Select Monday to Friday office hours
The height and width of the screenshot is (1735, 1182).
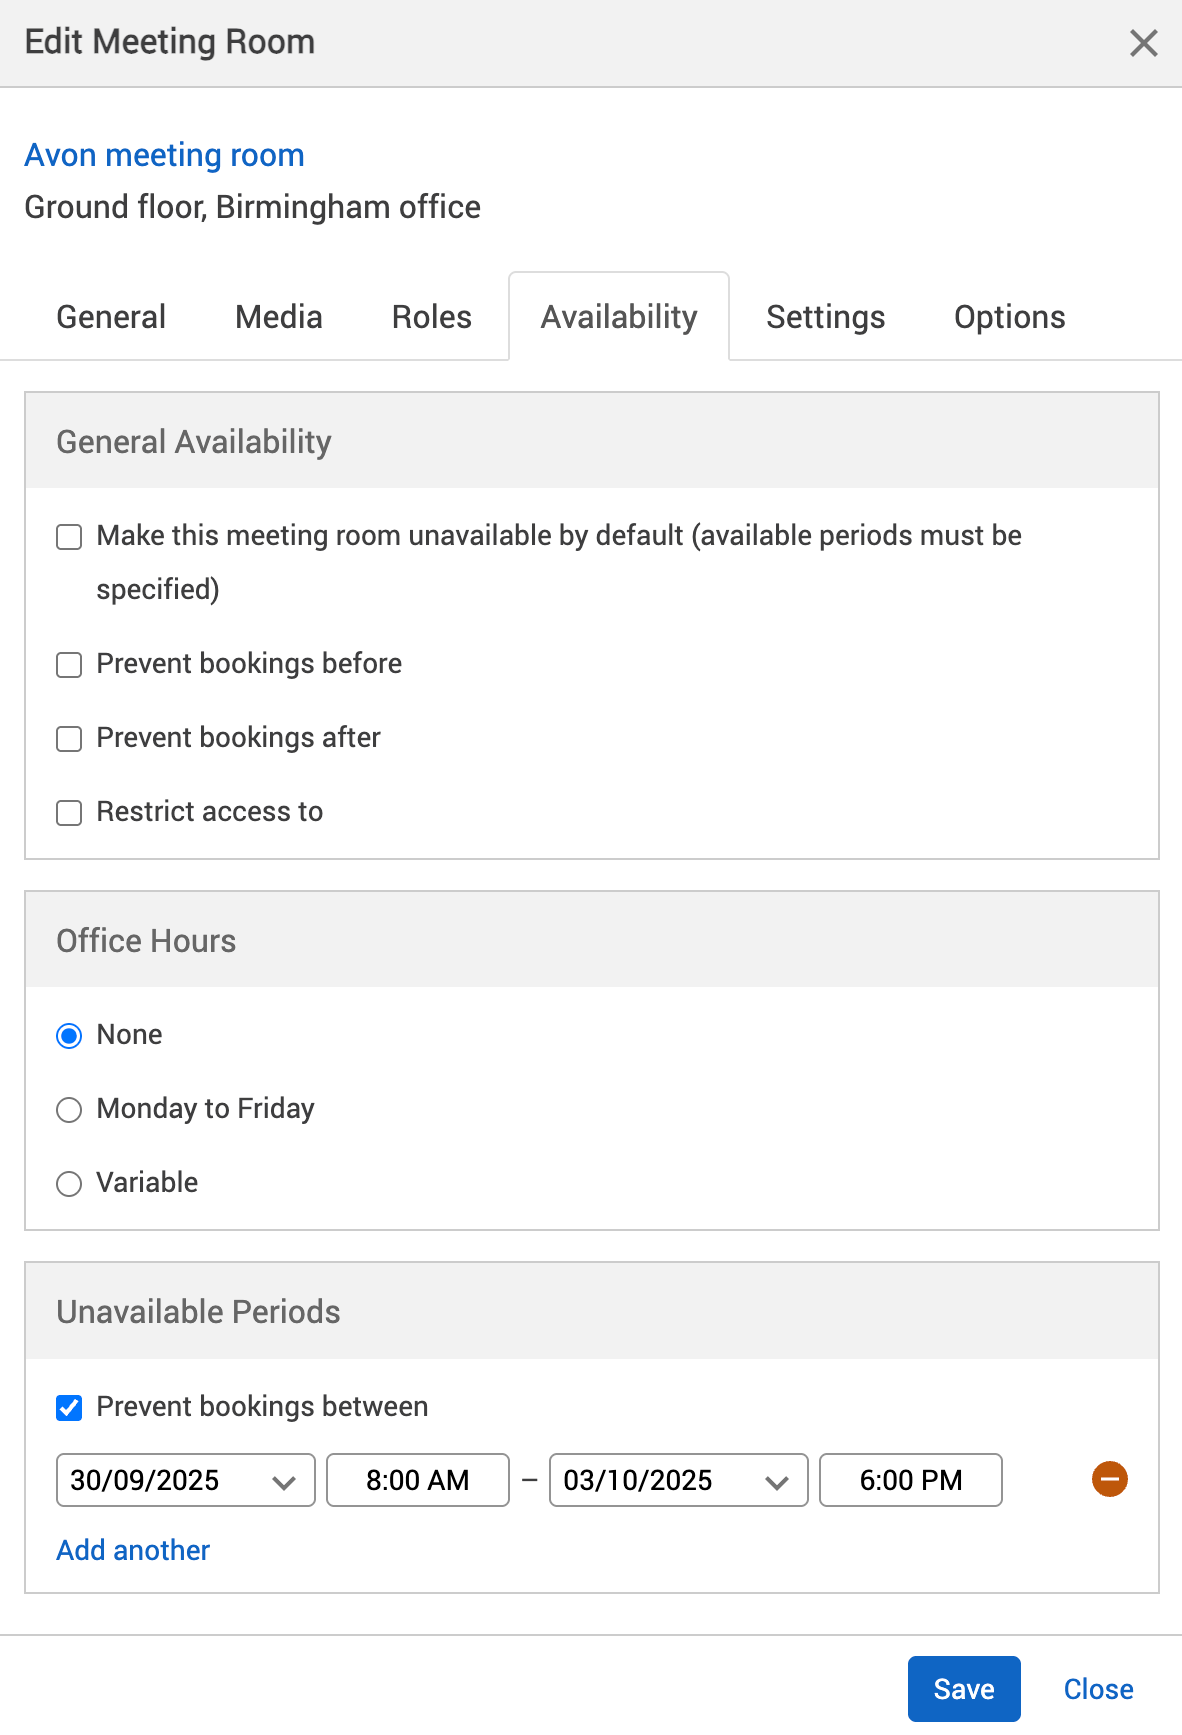[68, 1110]
